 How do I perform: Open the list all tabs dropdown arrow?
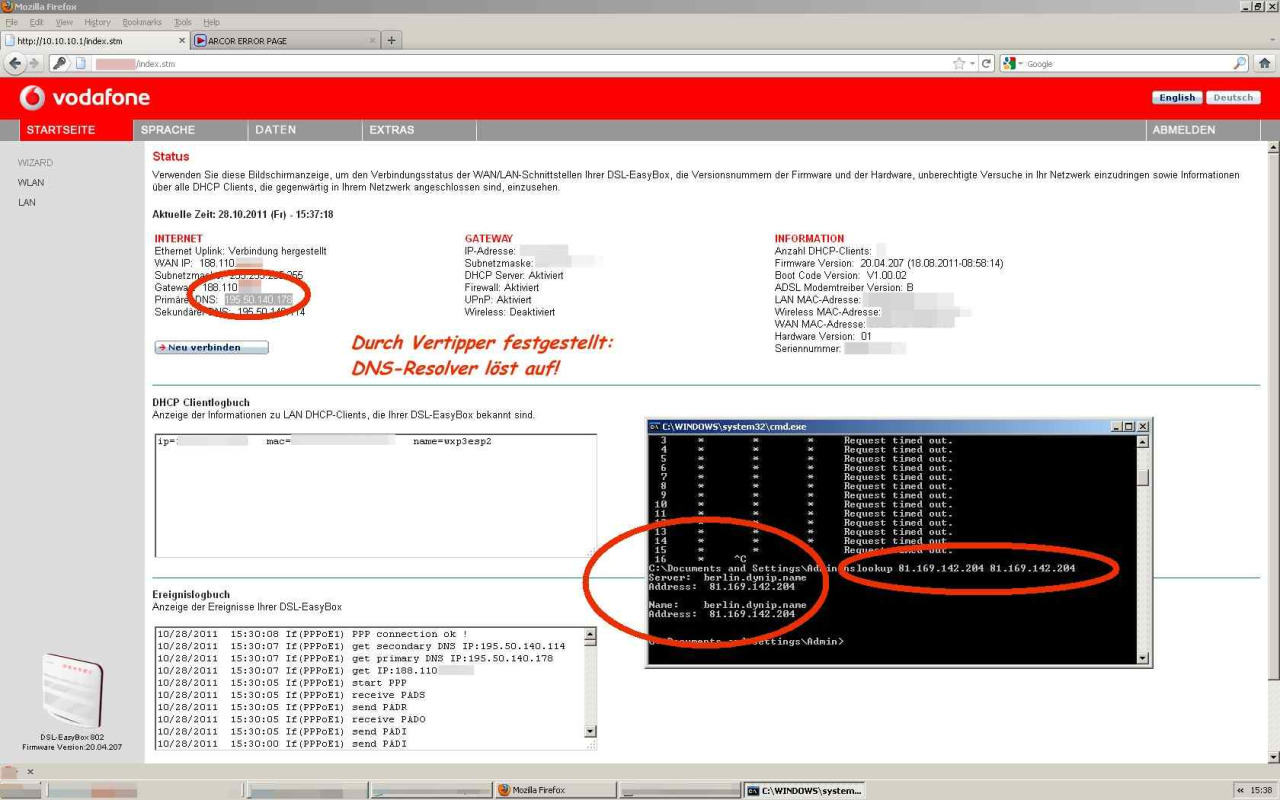1271,41
